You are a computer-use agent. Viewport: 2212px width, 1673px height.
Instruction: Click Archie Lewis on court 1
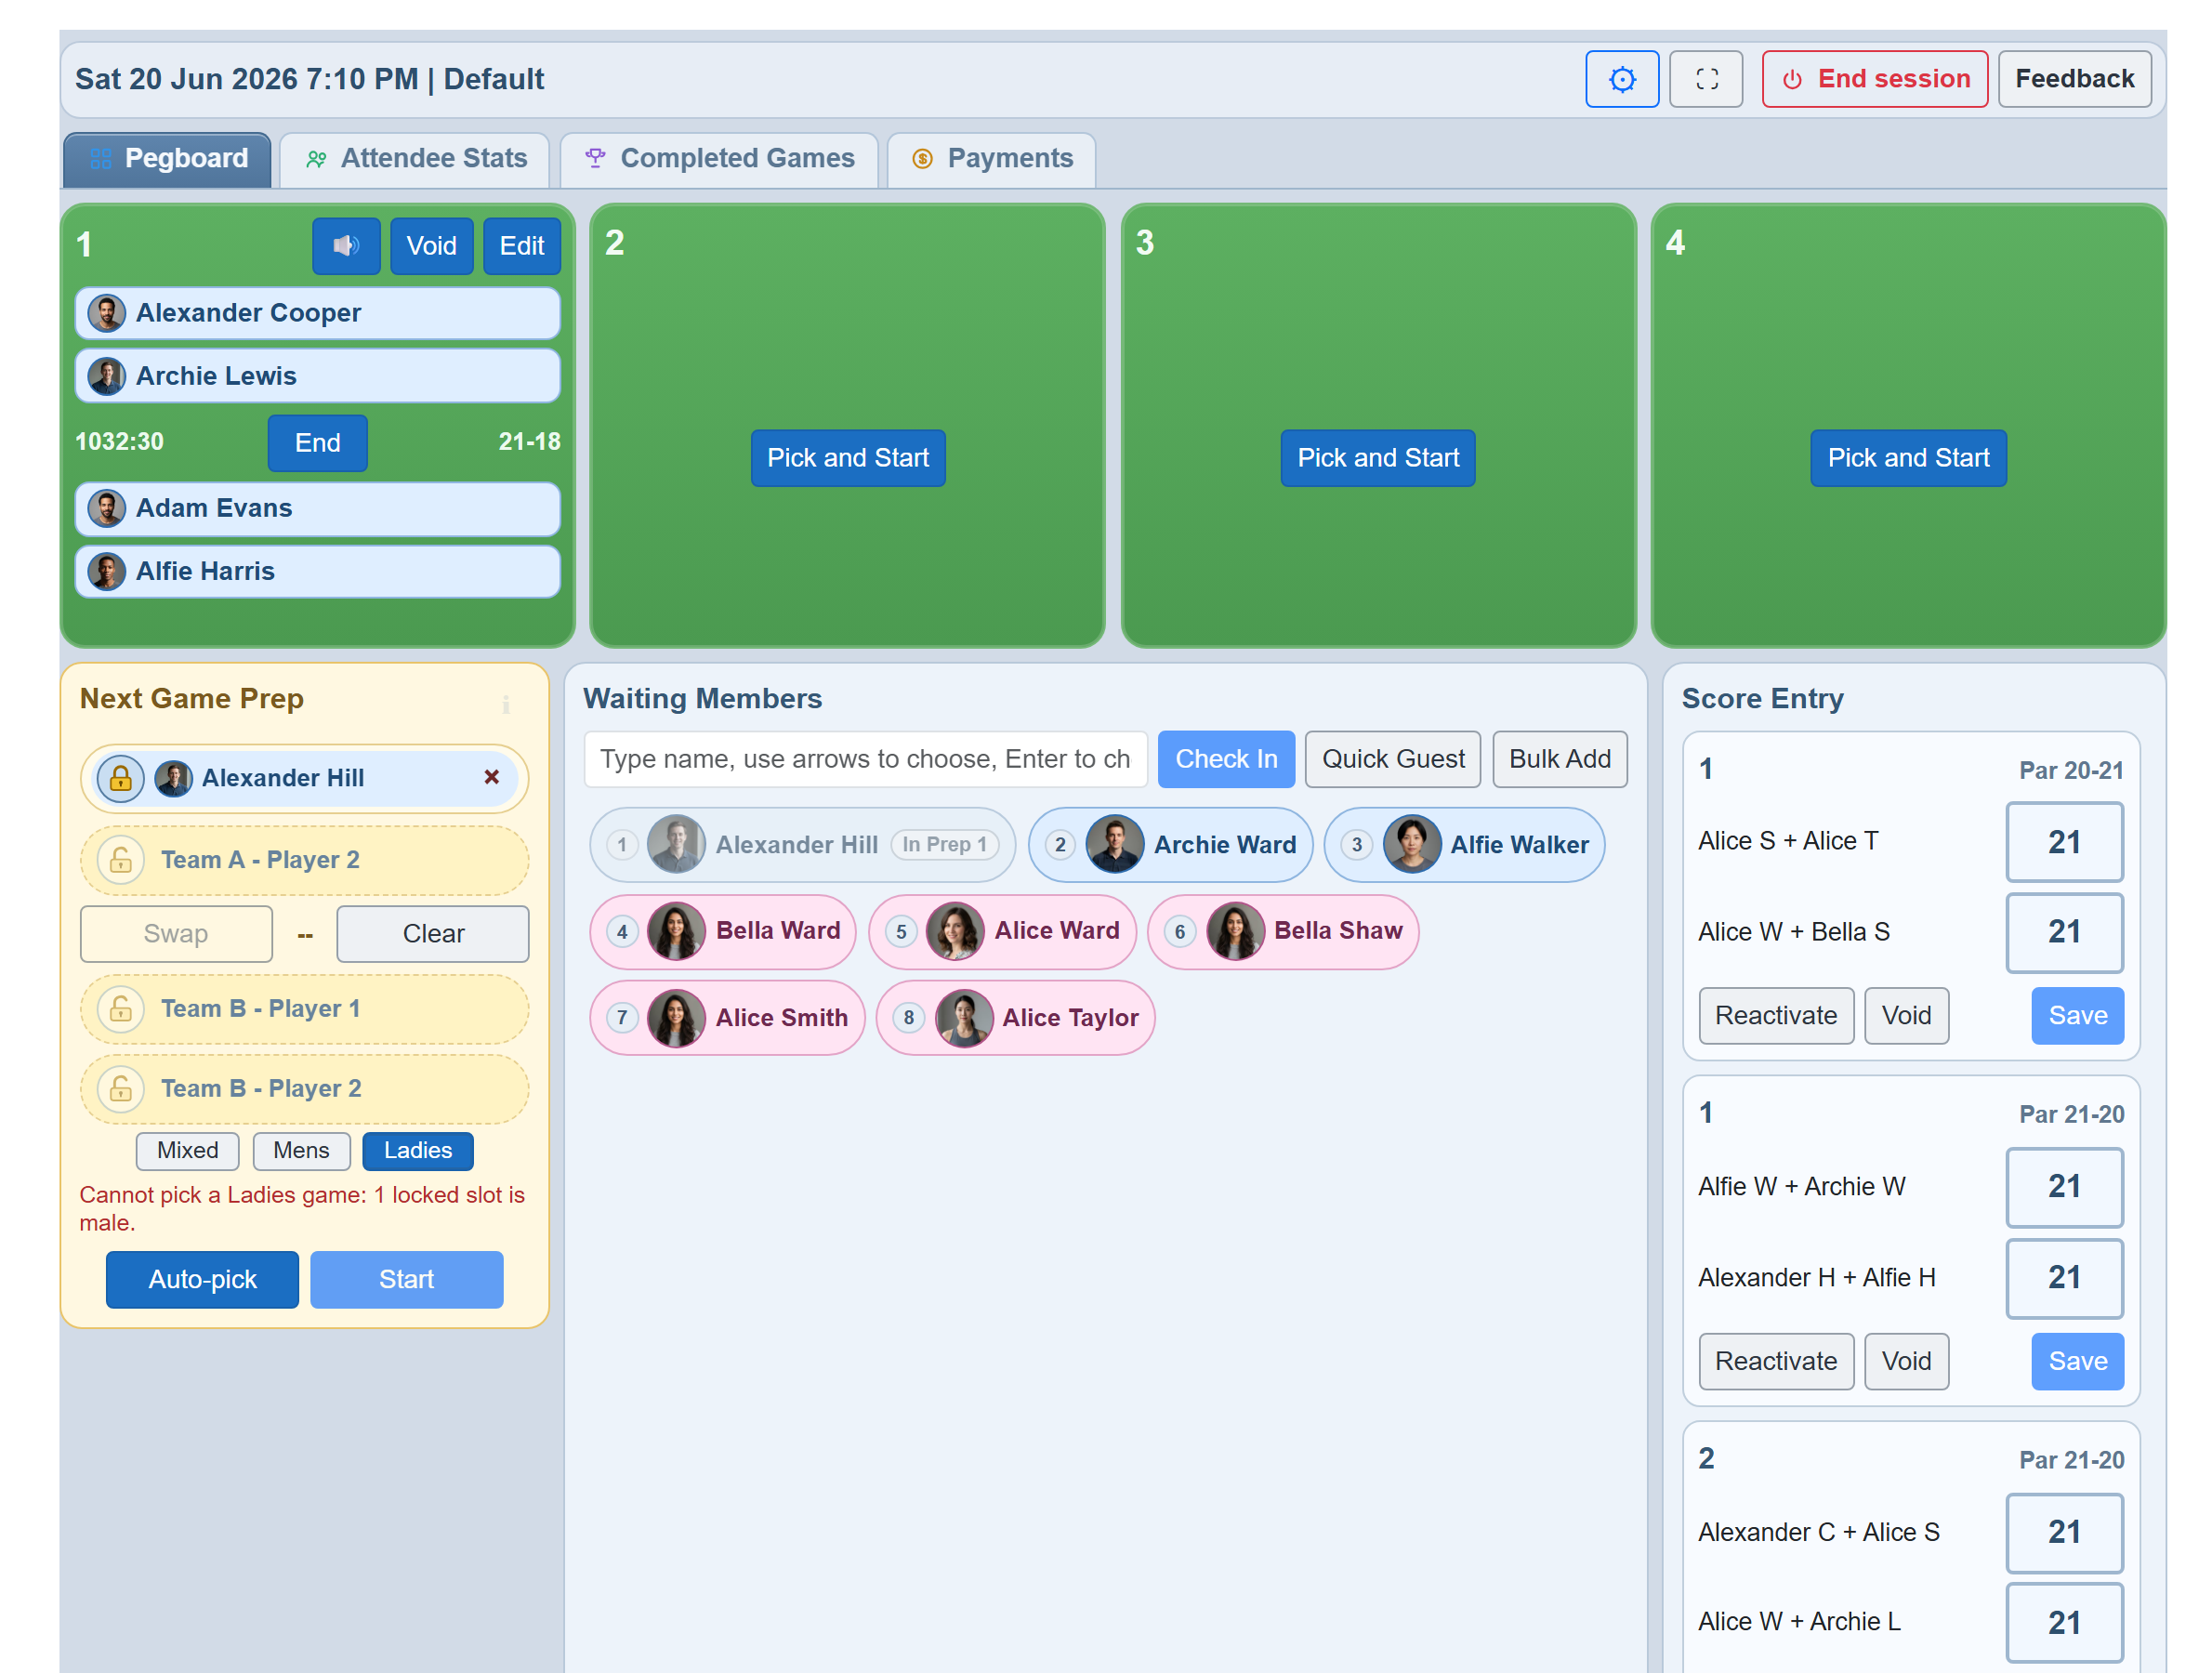point(317,376)
